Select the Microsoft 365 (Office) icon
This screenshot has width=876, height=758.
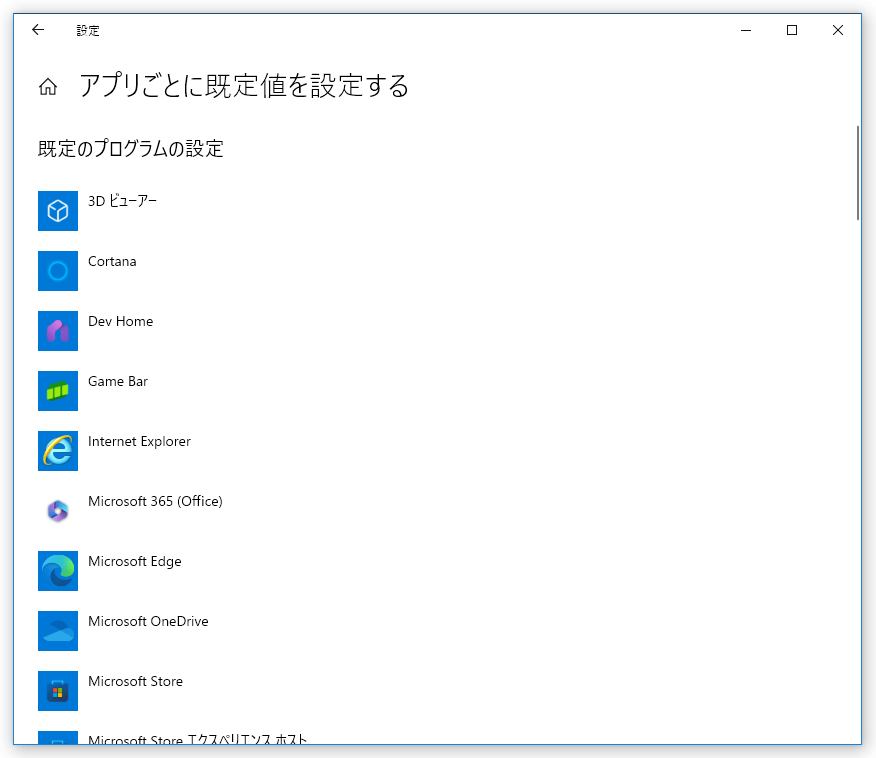click(x=58, y=511)
